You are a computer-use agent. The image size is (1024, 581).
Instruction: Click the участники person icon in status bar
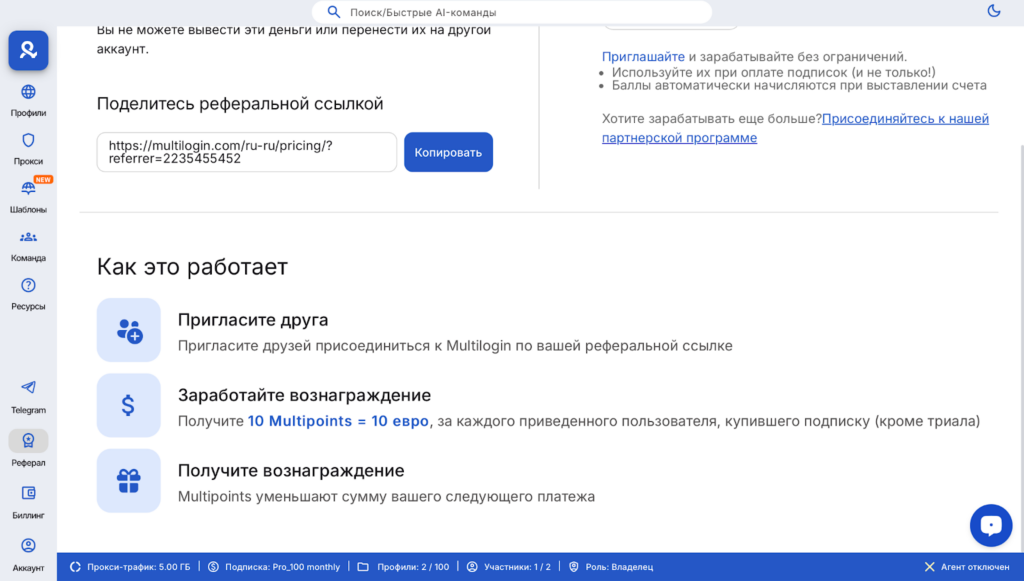coord(472,567)
